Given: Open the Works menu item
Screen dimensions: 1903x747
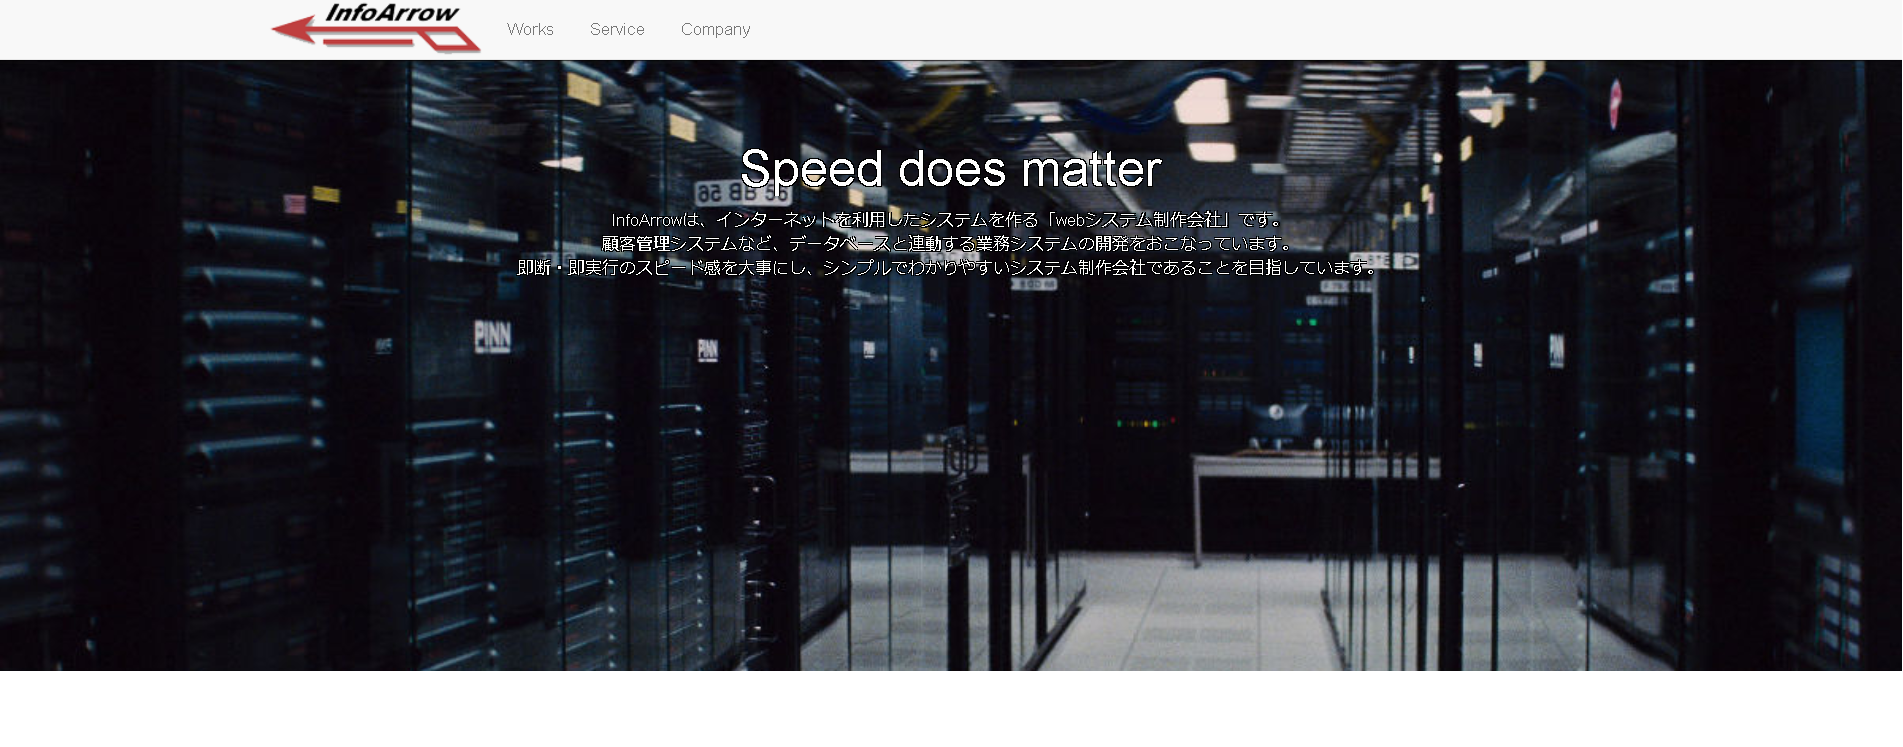Looking at the screenshot, I should 530,30.
